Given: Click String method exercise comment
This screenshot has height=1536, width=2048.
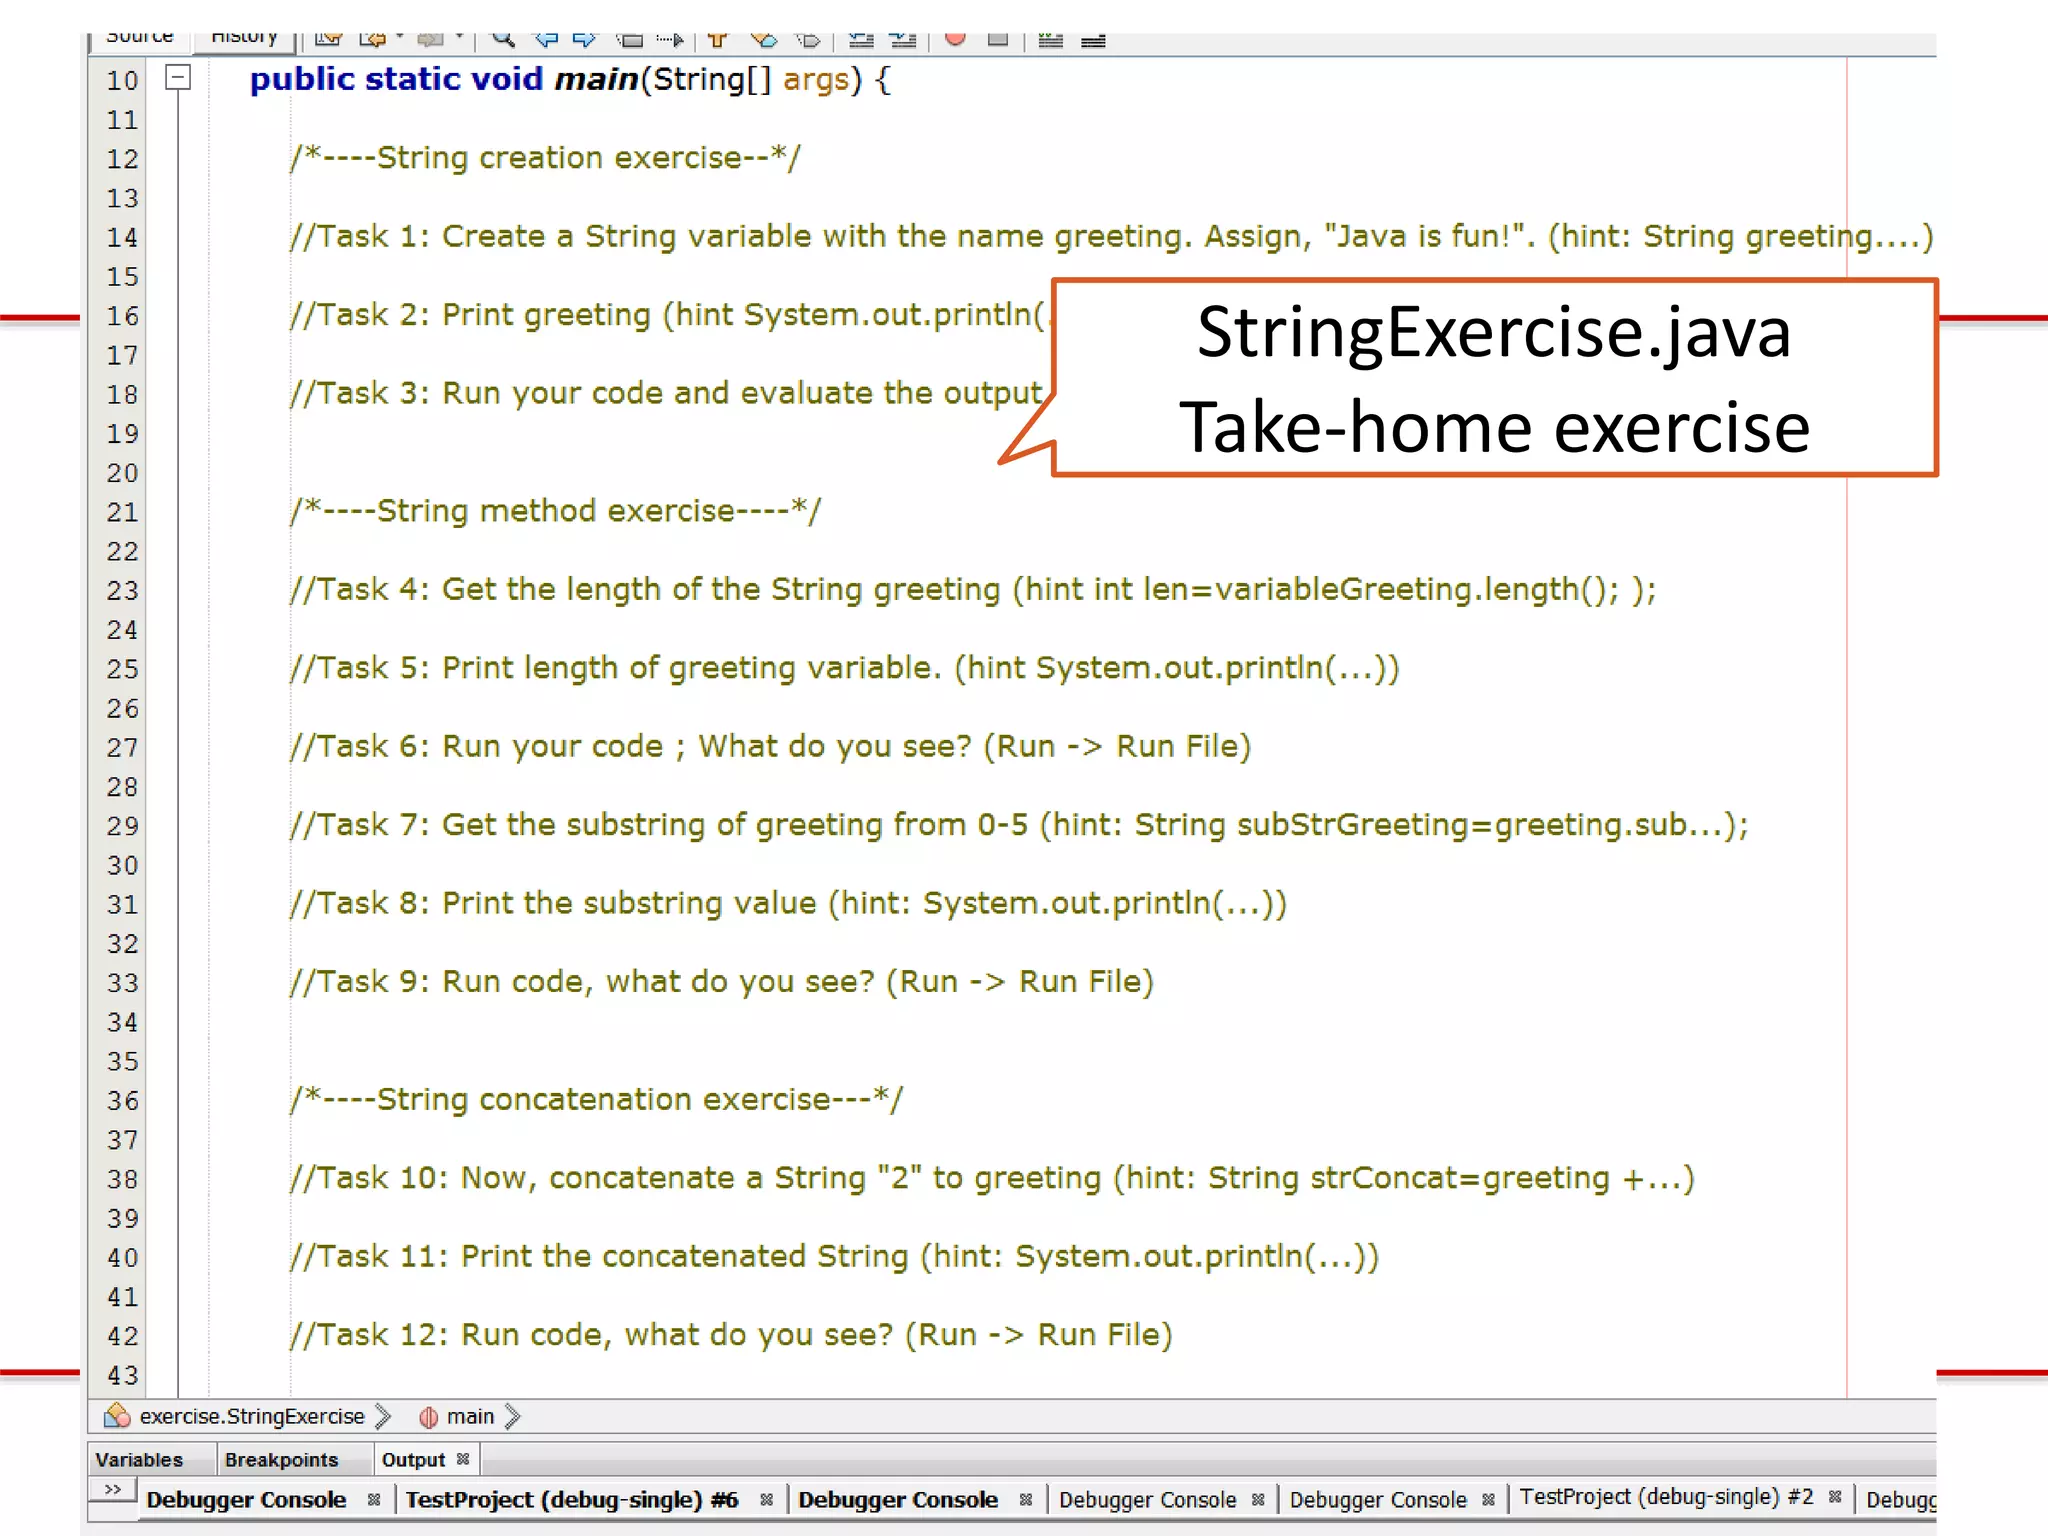Looking at the screenshot, I should tap(555, 511).
